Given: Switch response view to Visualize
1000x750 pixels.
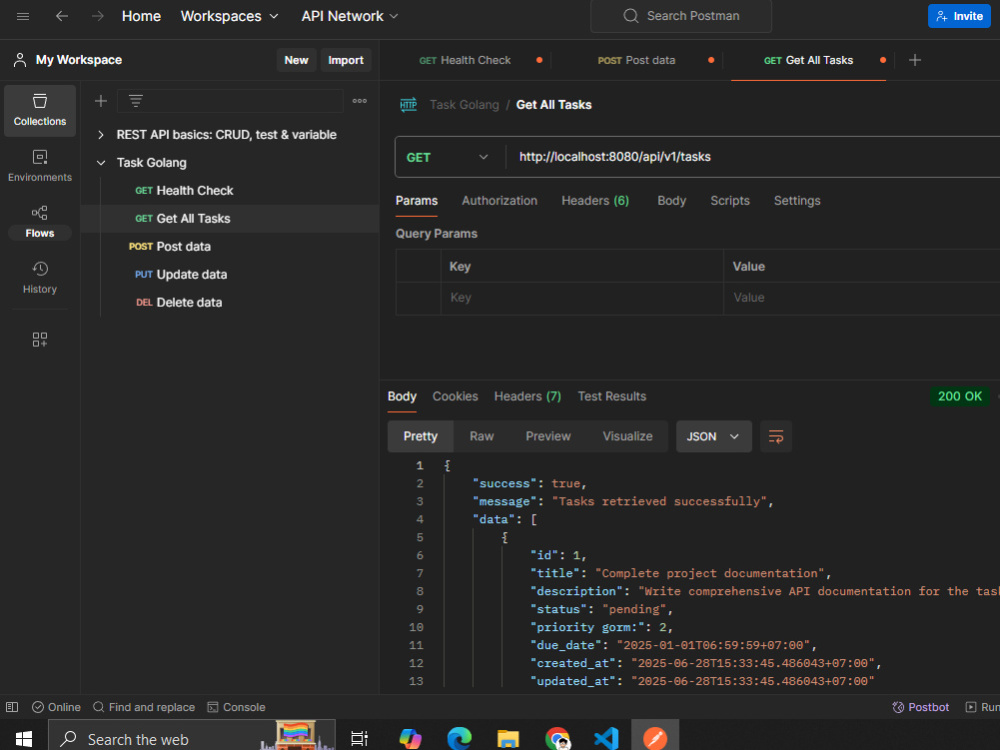Looking at the screenshot, I should 628,436.
